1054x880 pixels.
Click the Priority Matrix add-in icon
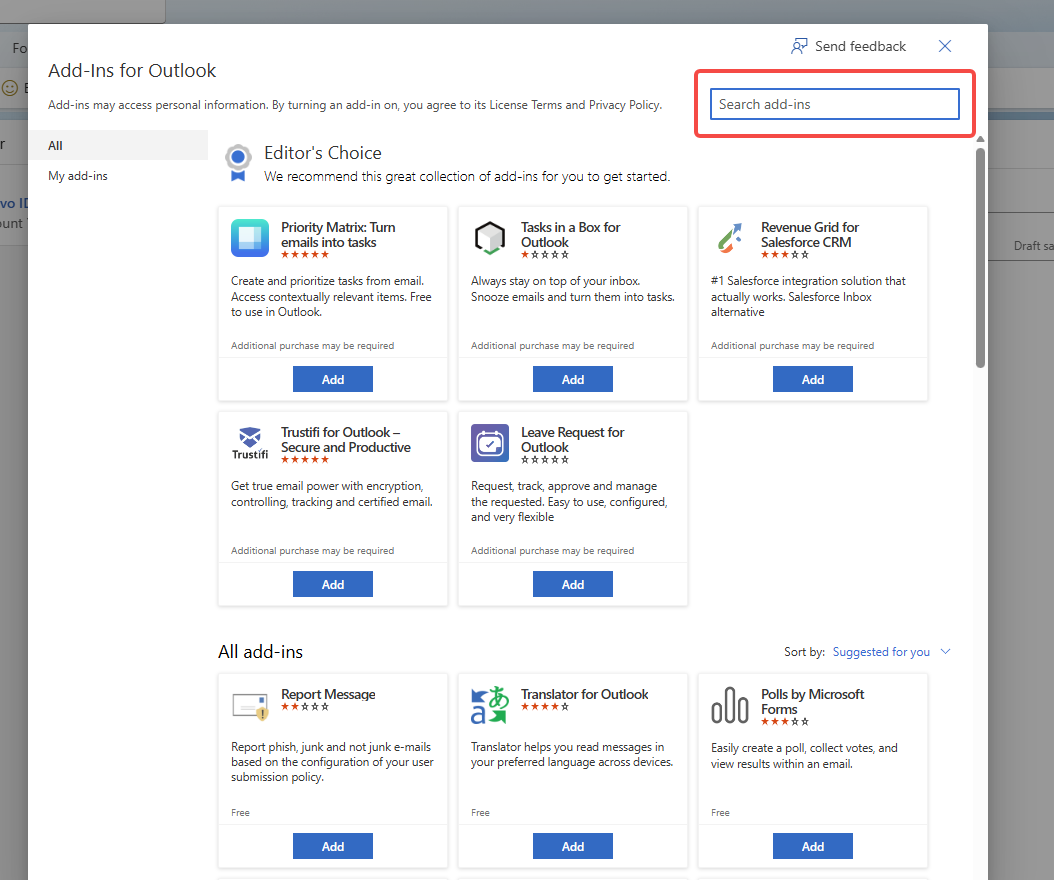[250, 238]
